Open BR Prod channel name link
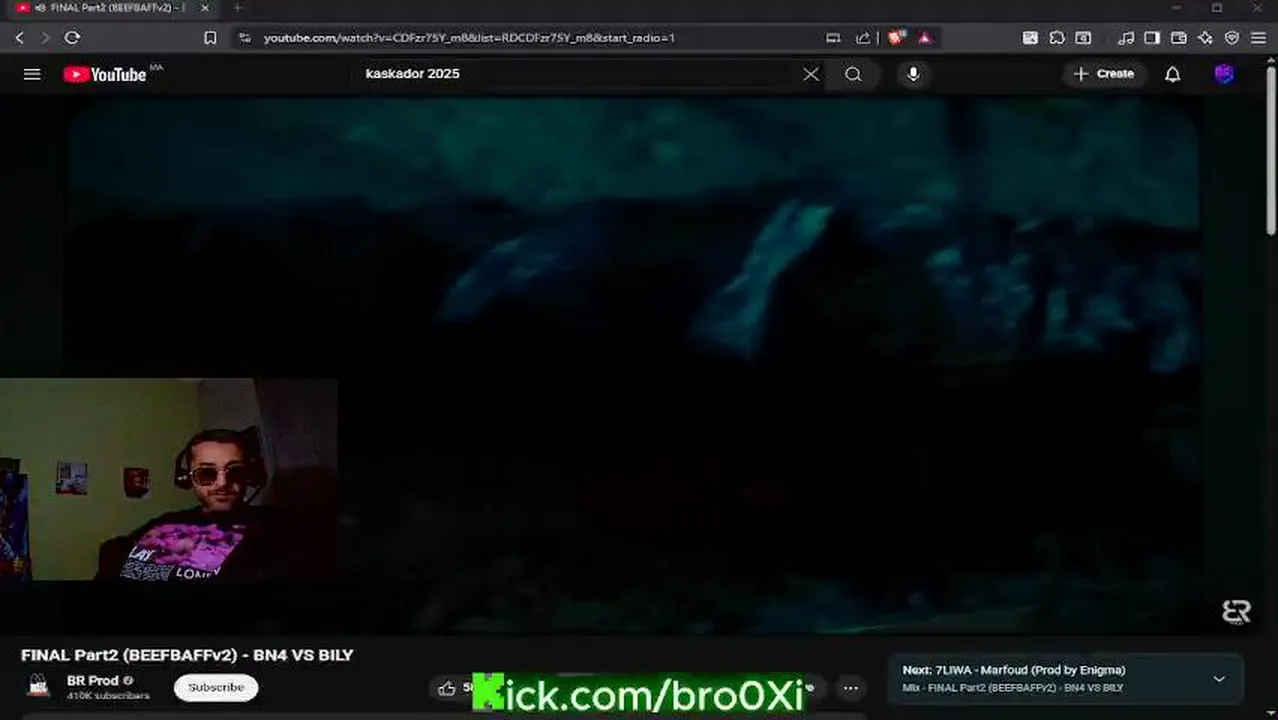Viewport: 1278px width, 720px height. click(x=92, y=681)
